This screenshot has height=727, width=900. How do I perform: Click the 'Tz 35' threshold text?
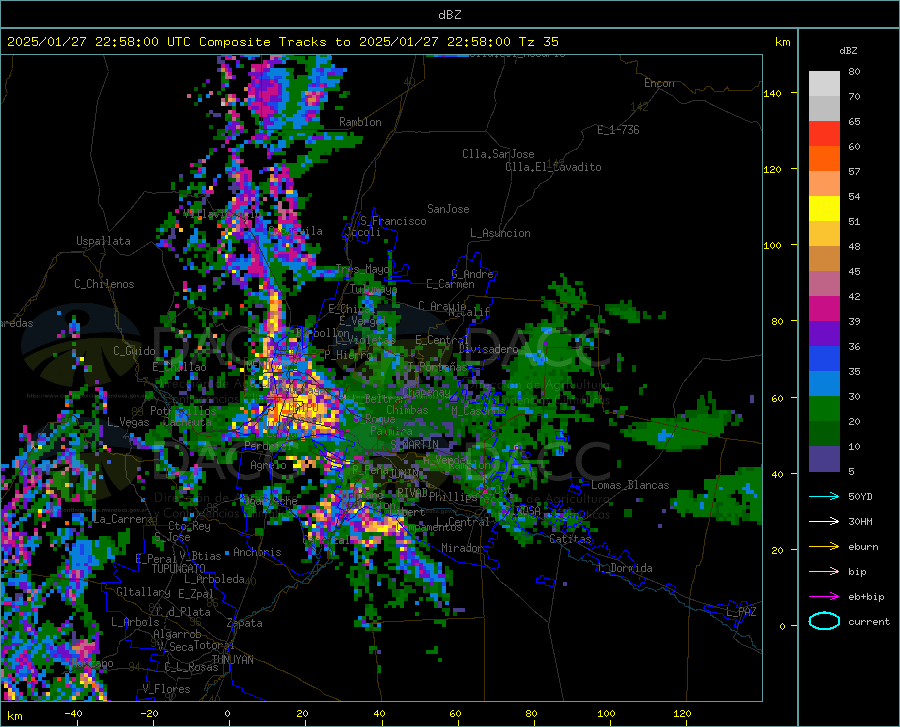coord(538,42)
